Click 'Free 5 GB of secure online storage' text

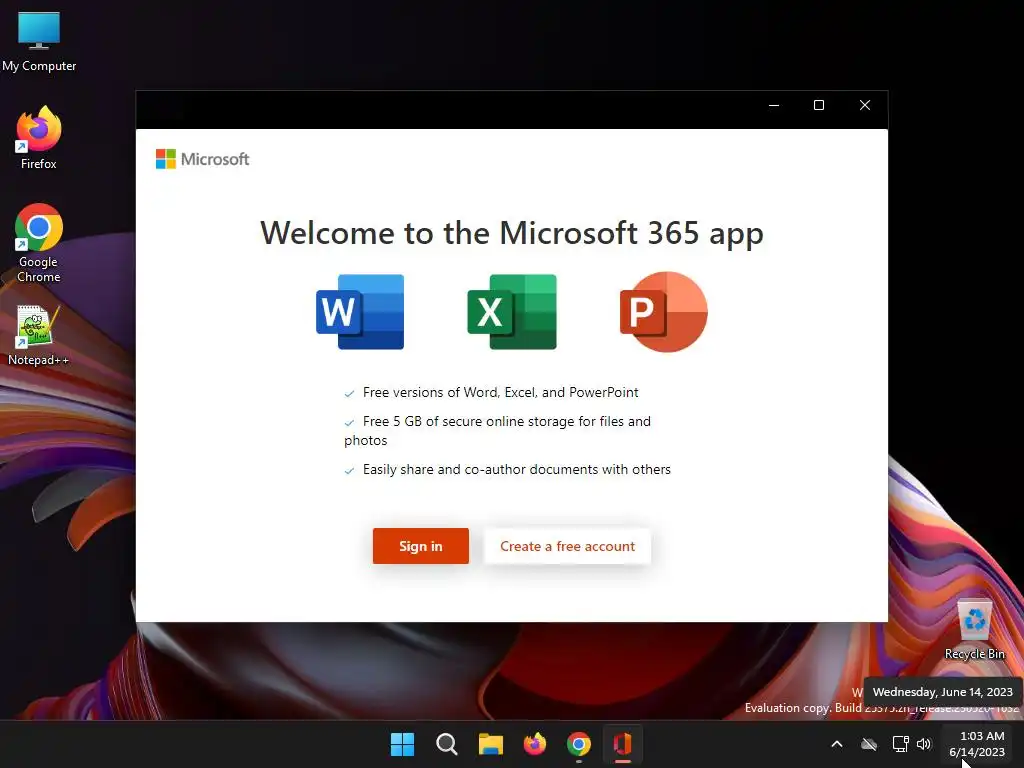498,430
